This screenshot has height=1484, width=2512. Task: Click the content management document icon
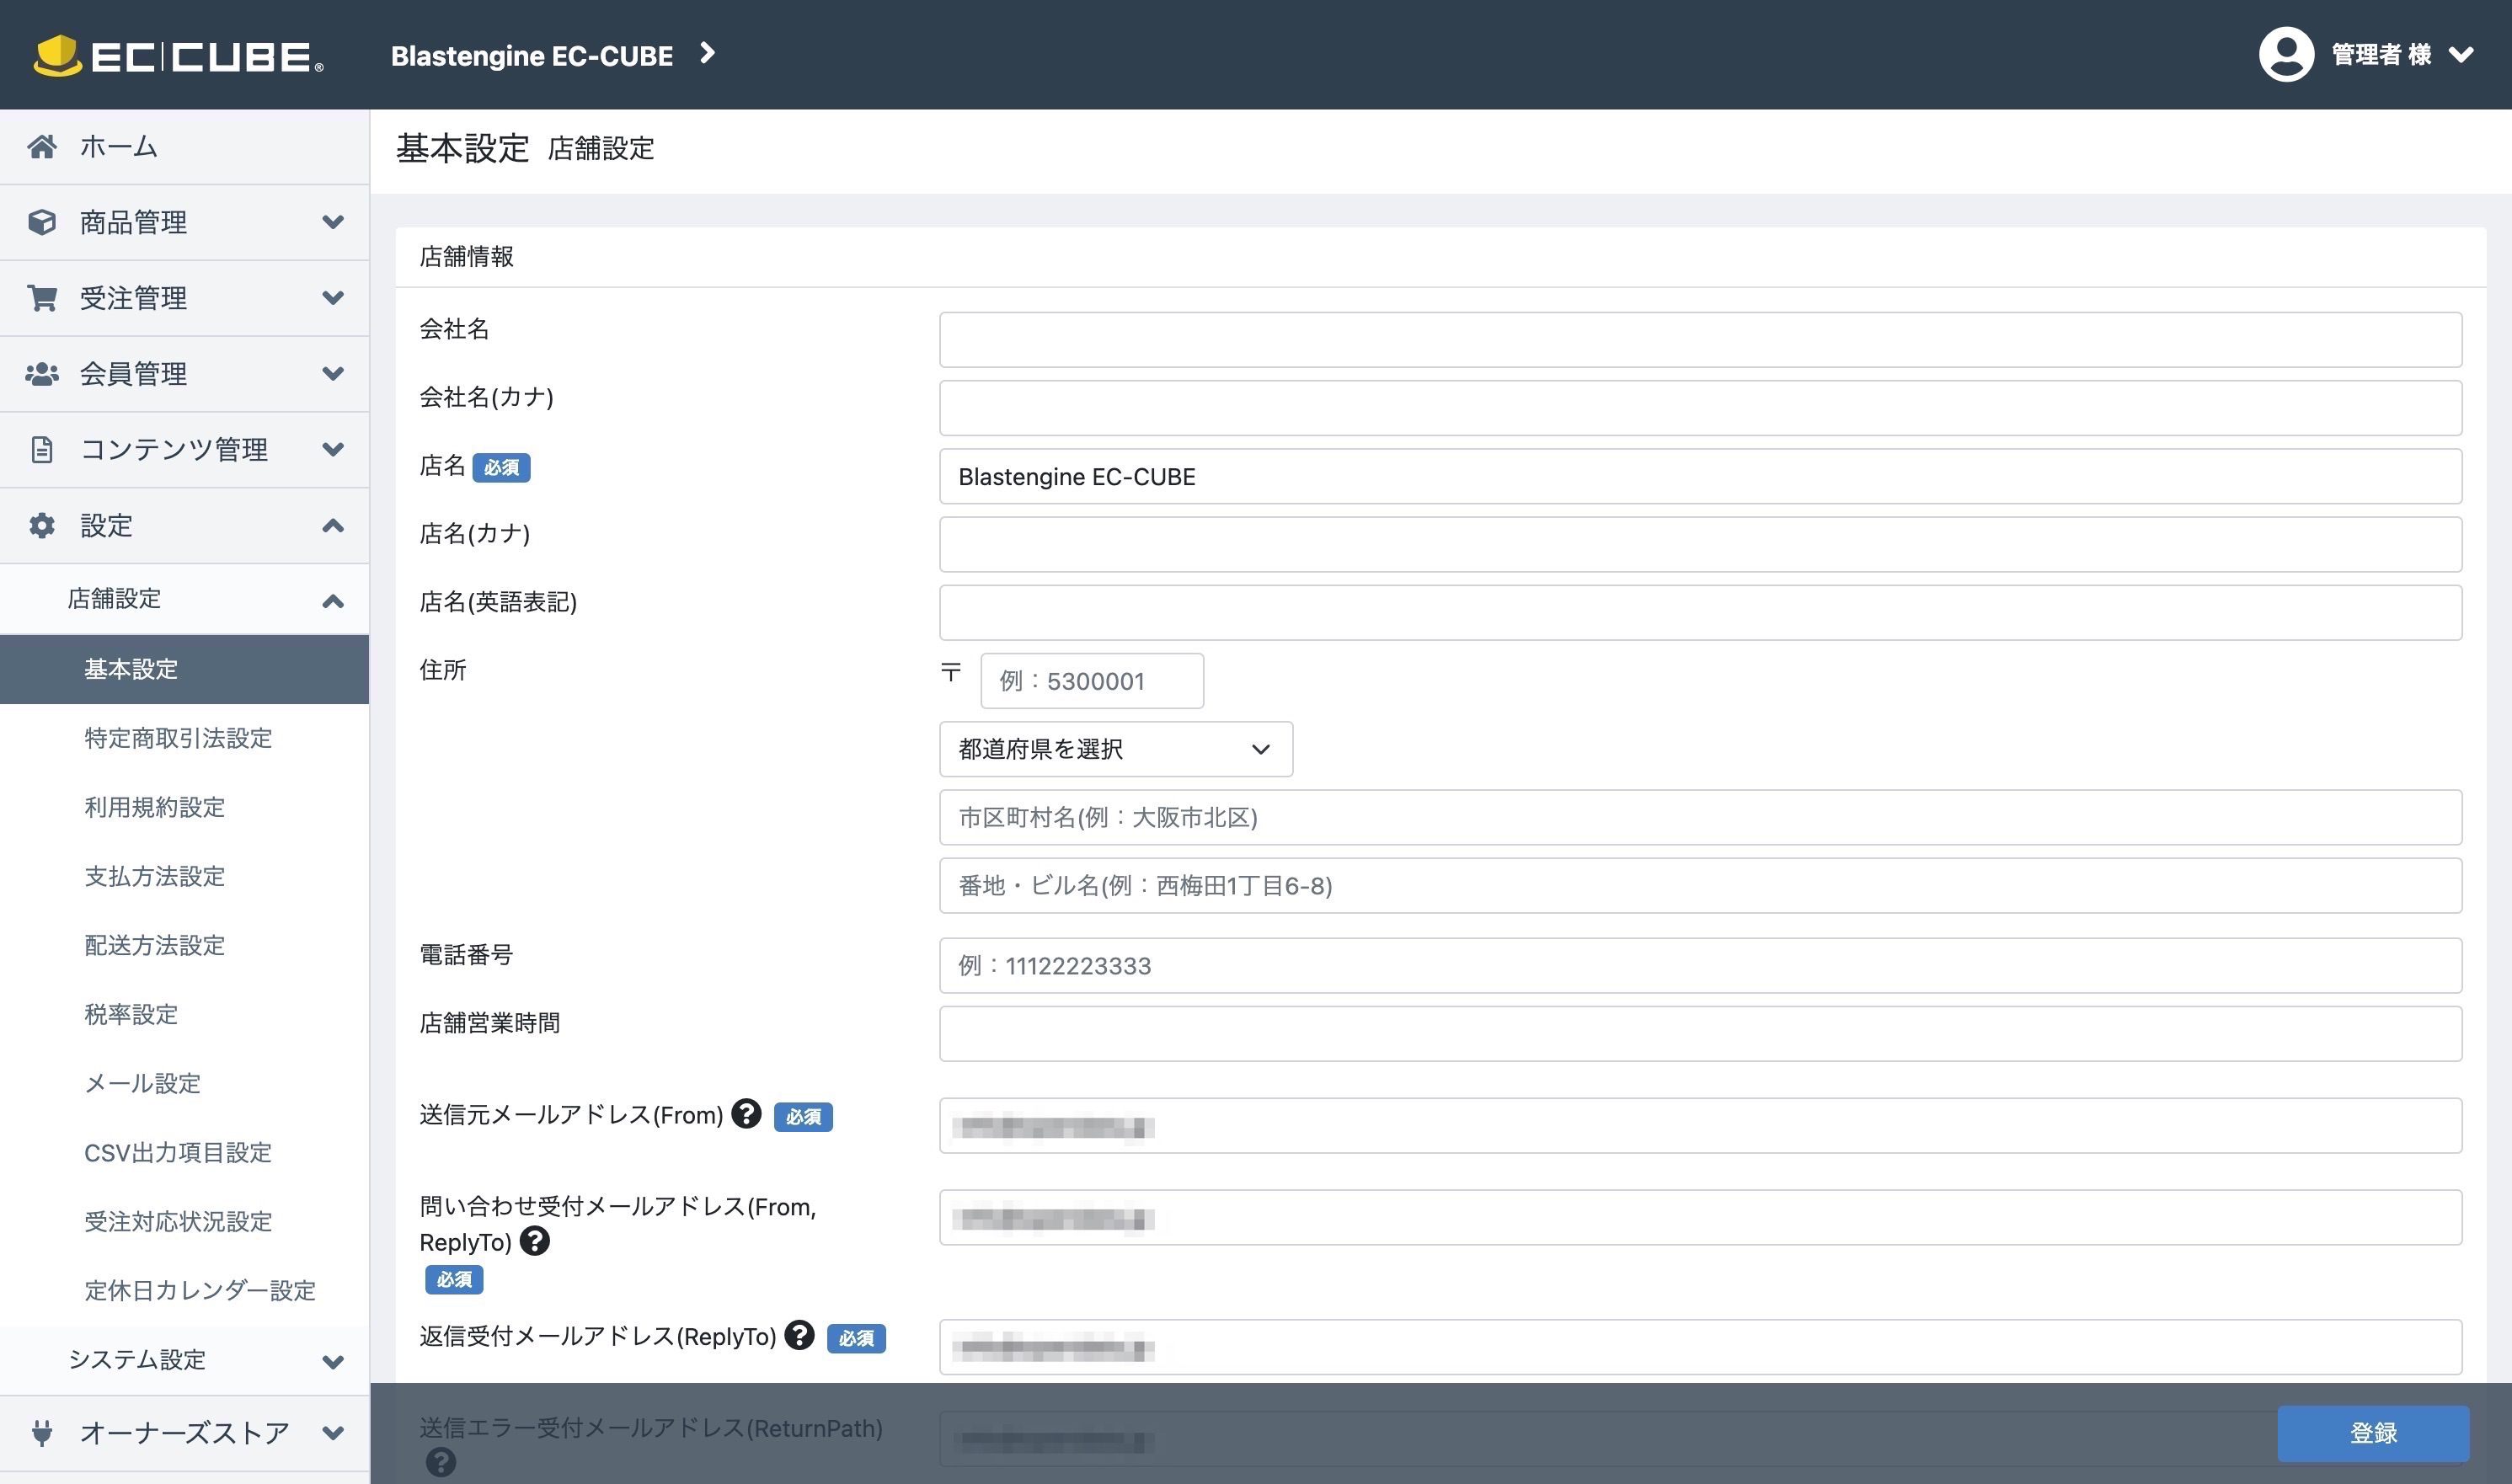click(x=42, y=450)
